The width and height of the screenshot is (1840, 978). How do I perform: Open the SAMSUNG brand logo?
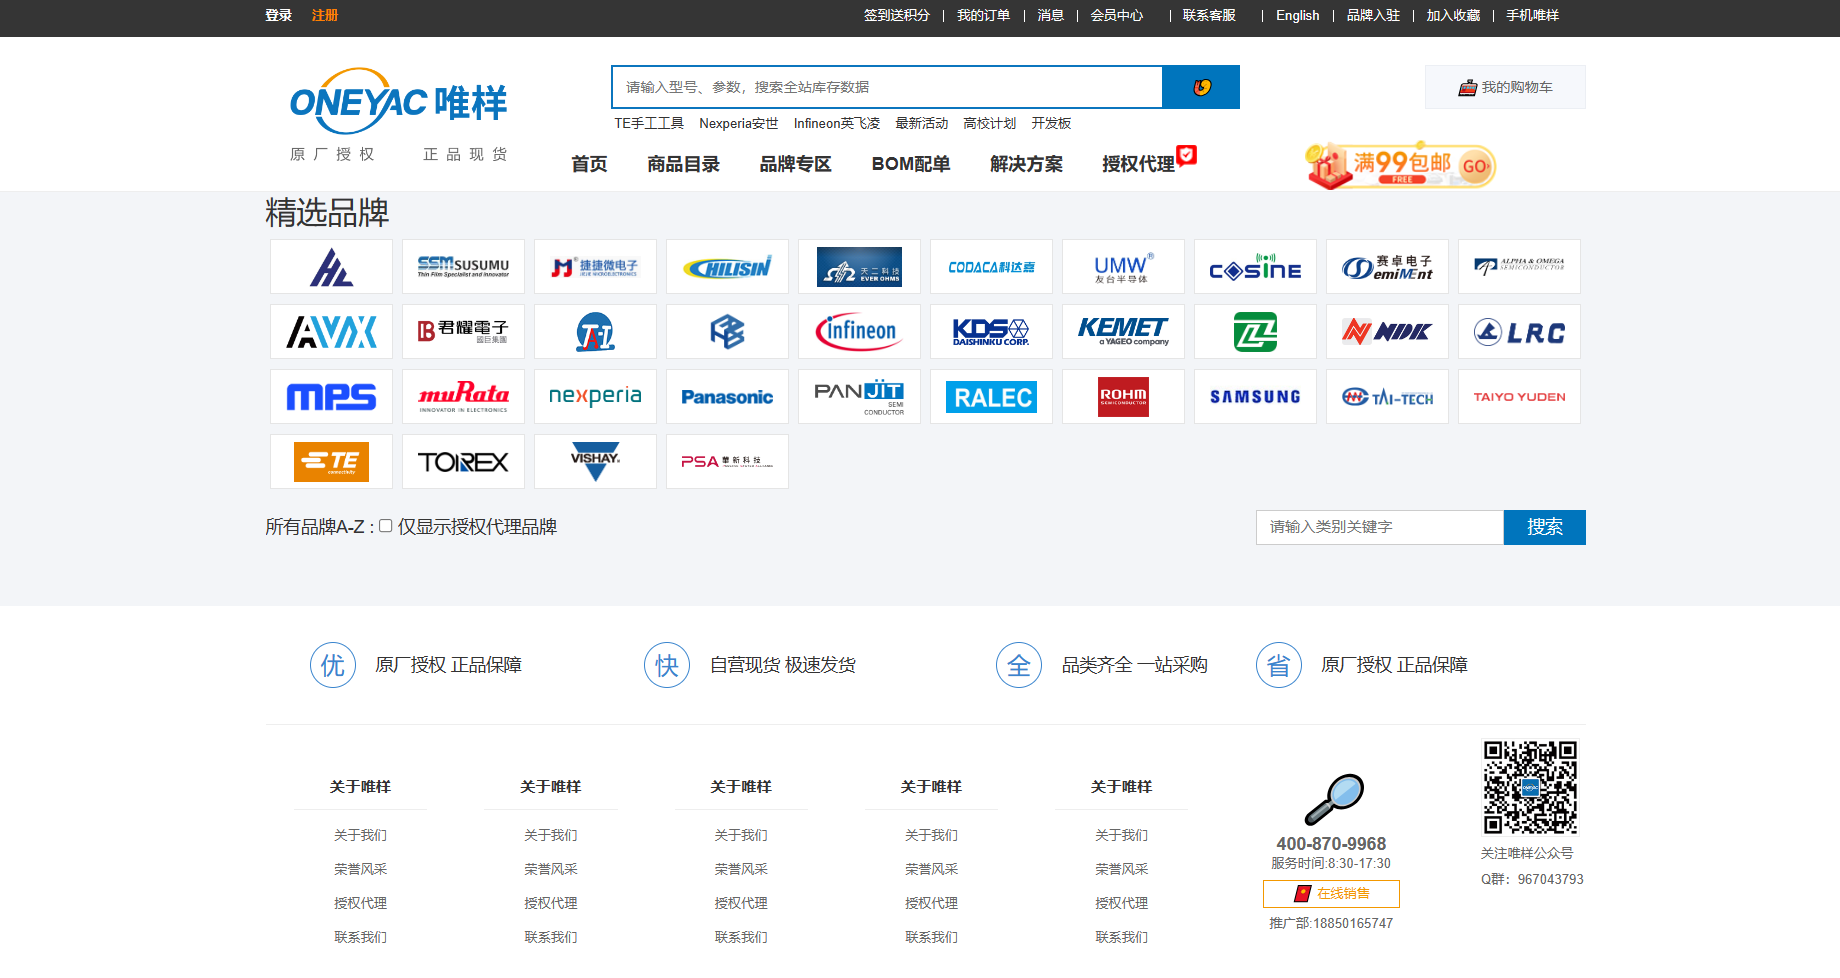tap(1255, 396)
